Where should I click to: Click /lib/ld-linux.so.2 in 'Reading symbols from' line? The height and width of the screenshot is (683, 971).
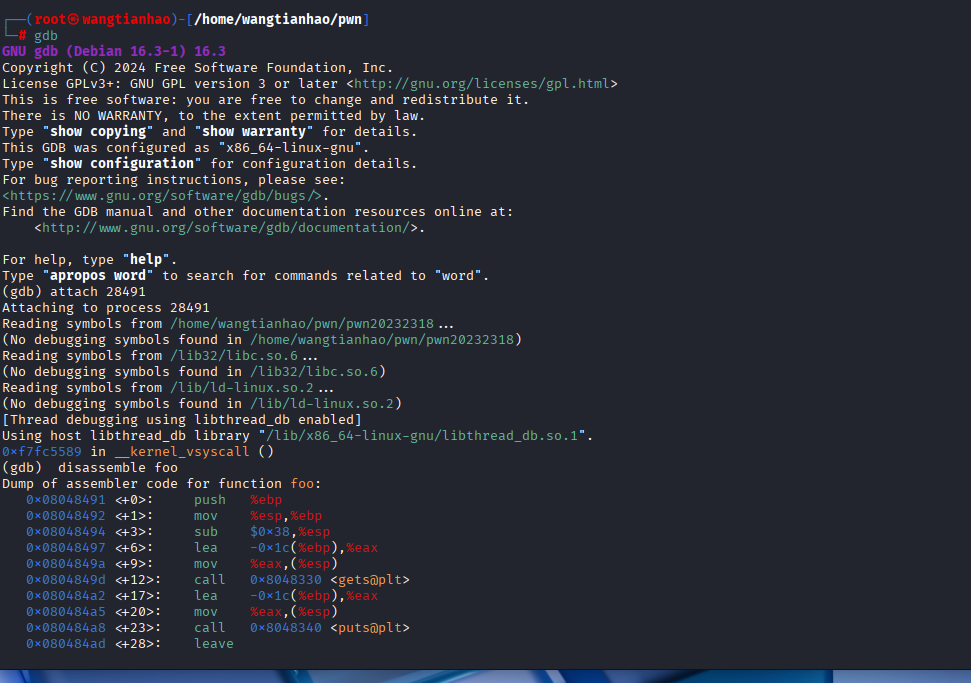tap(242, 388)
